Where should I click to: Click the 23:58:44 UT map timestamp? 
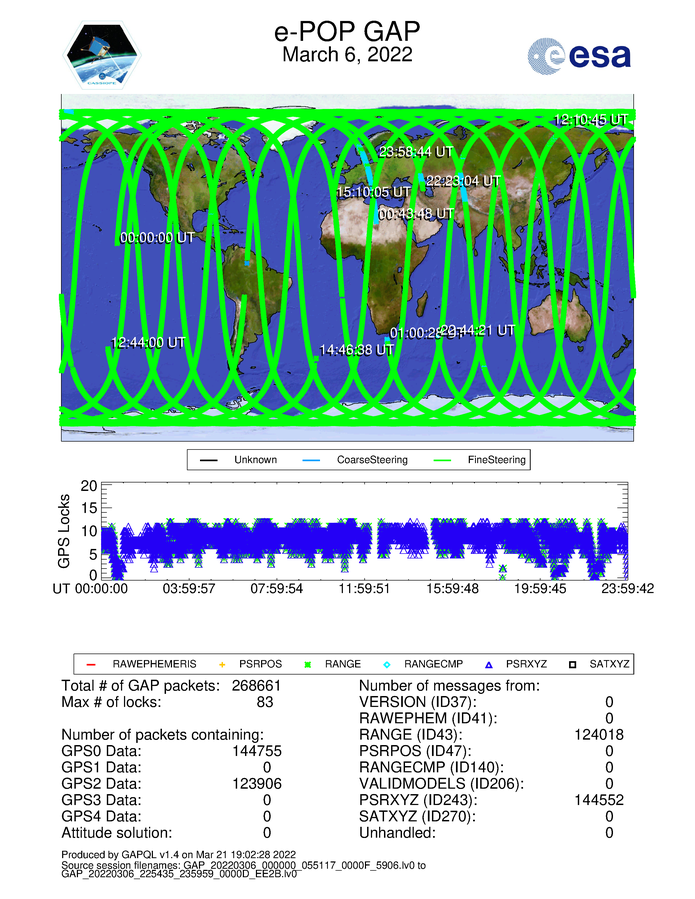[416, 152]
